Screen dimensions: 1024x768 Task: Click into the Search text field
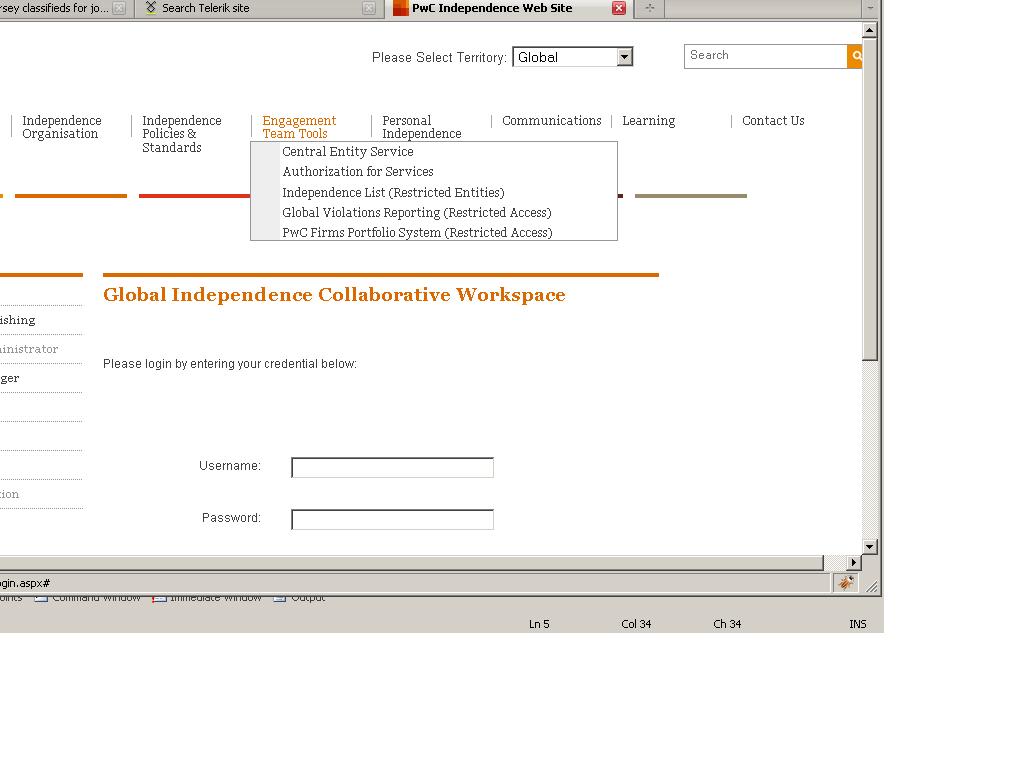(765, 56)
